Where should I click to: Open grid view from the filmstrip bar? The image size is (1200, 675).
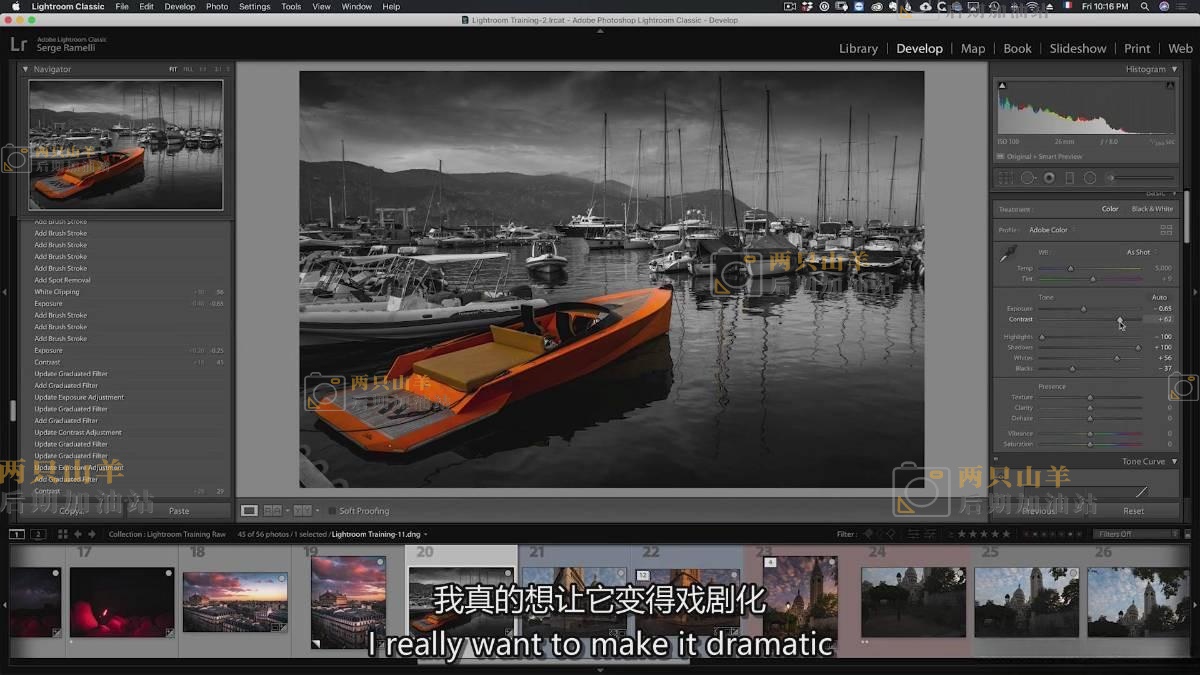63,534
